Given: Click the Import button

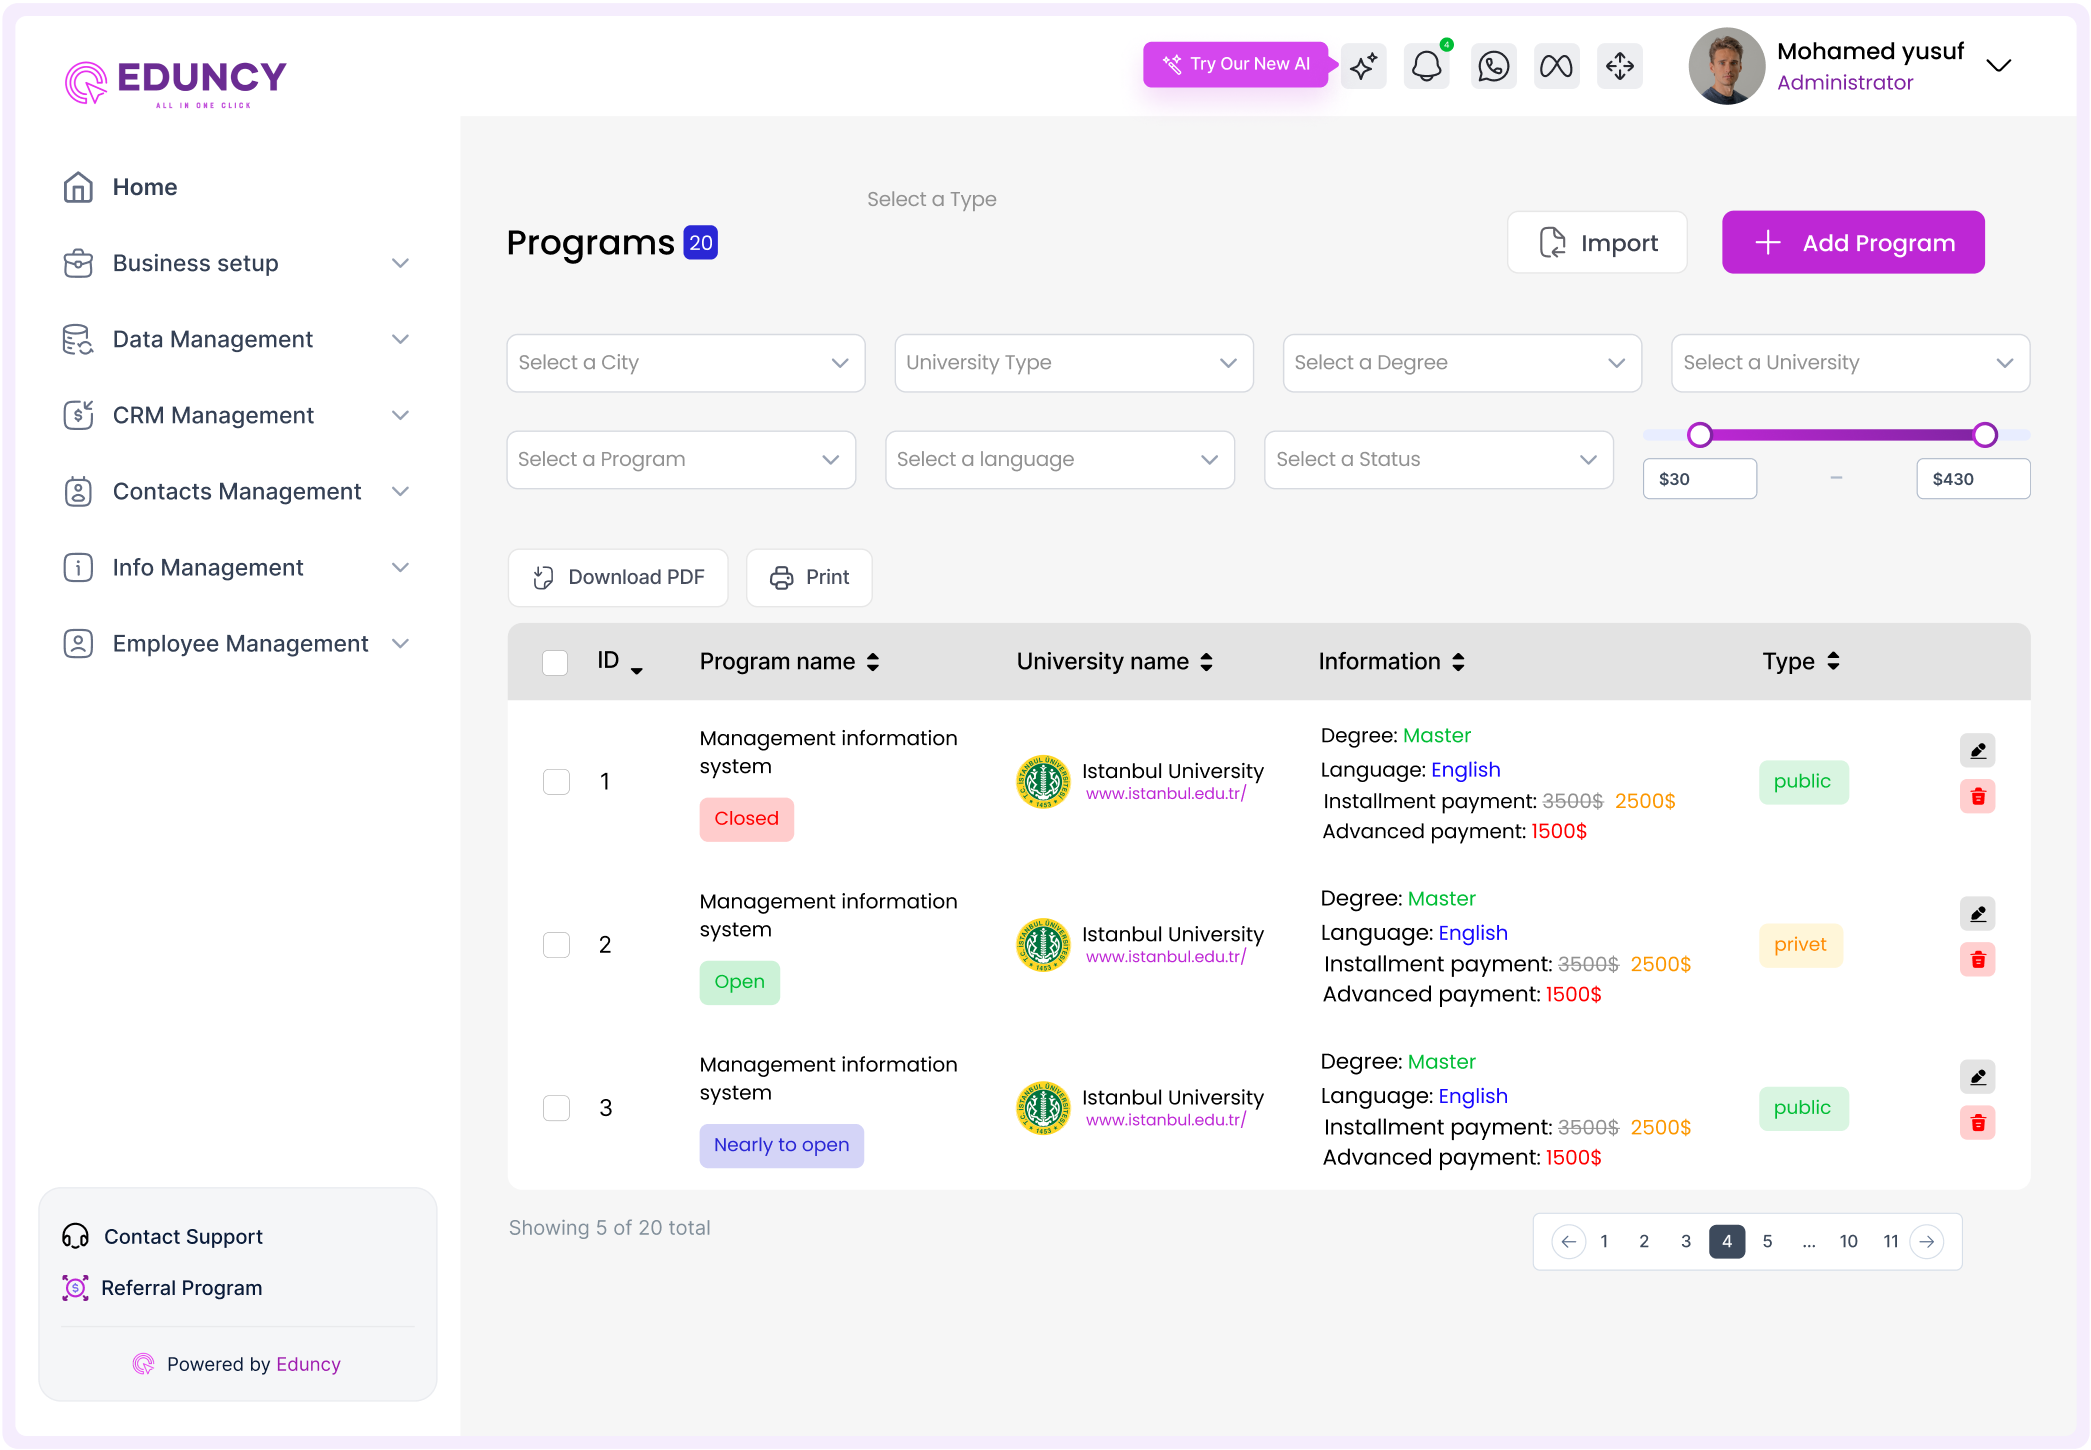Looking at the screenshot, I should [1597, 242].
